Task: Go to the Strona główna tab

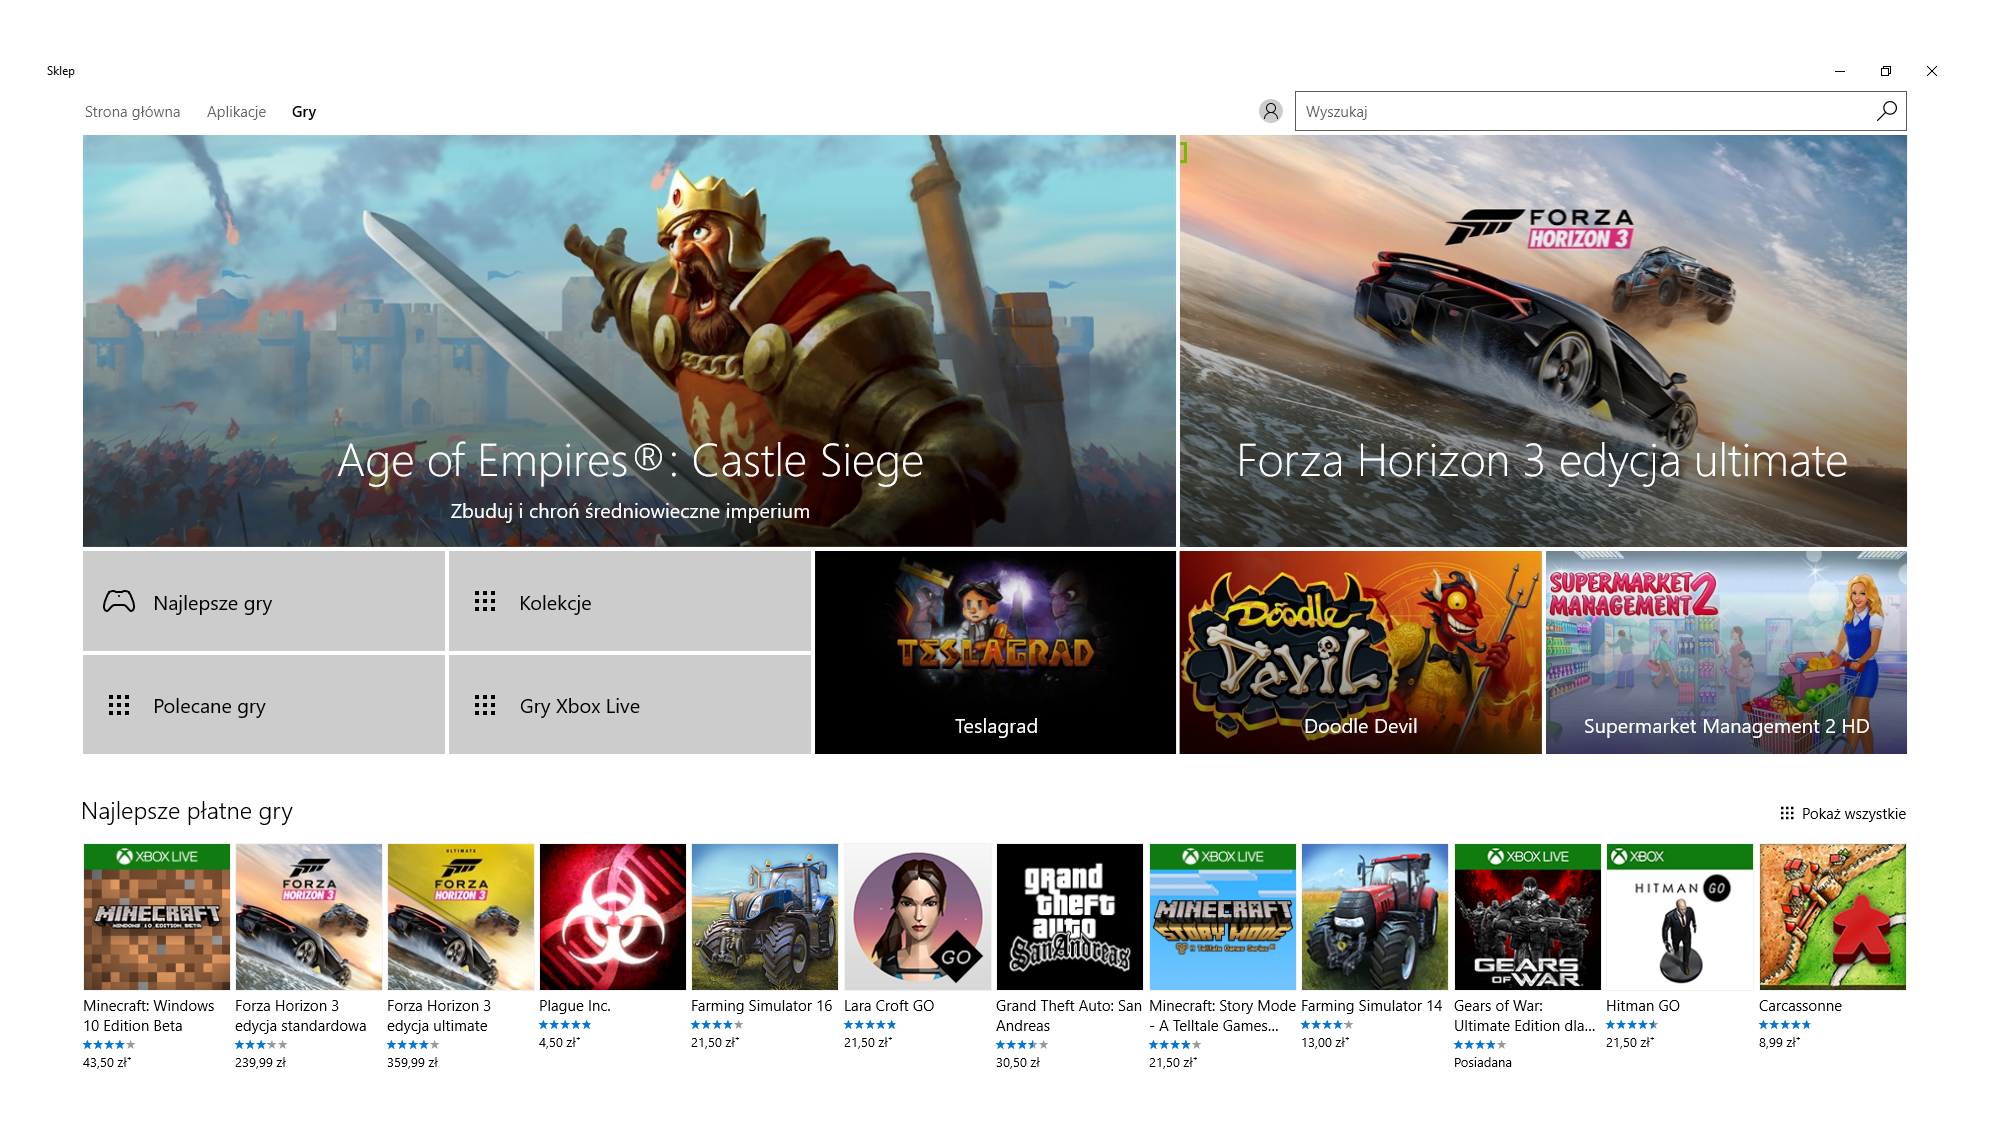Action: (132, 112)
